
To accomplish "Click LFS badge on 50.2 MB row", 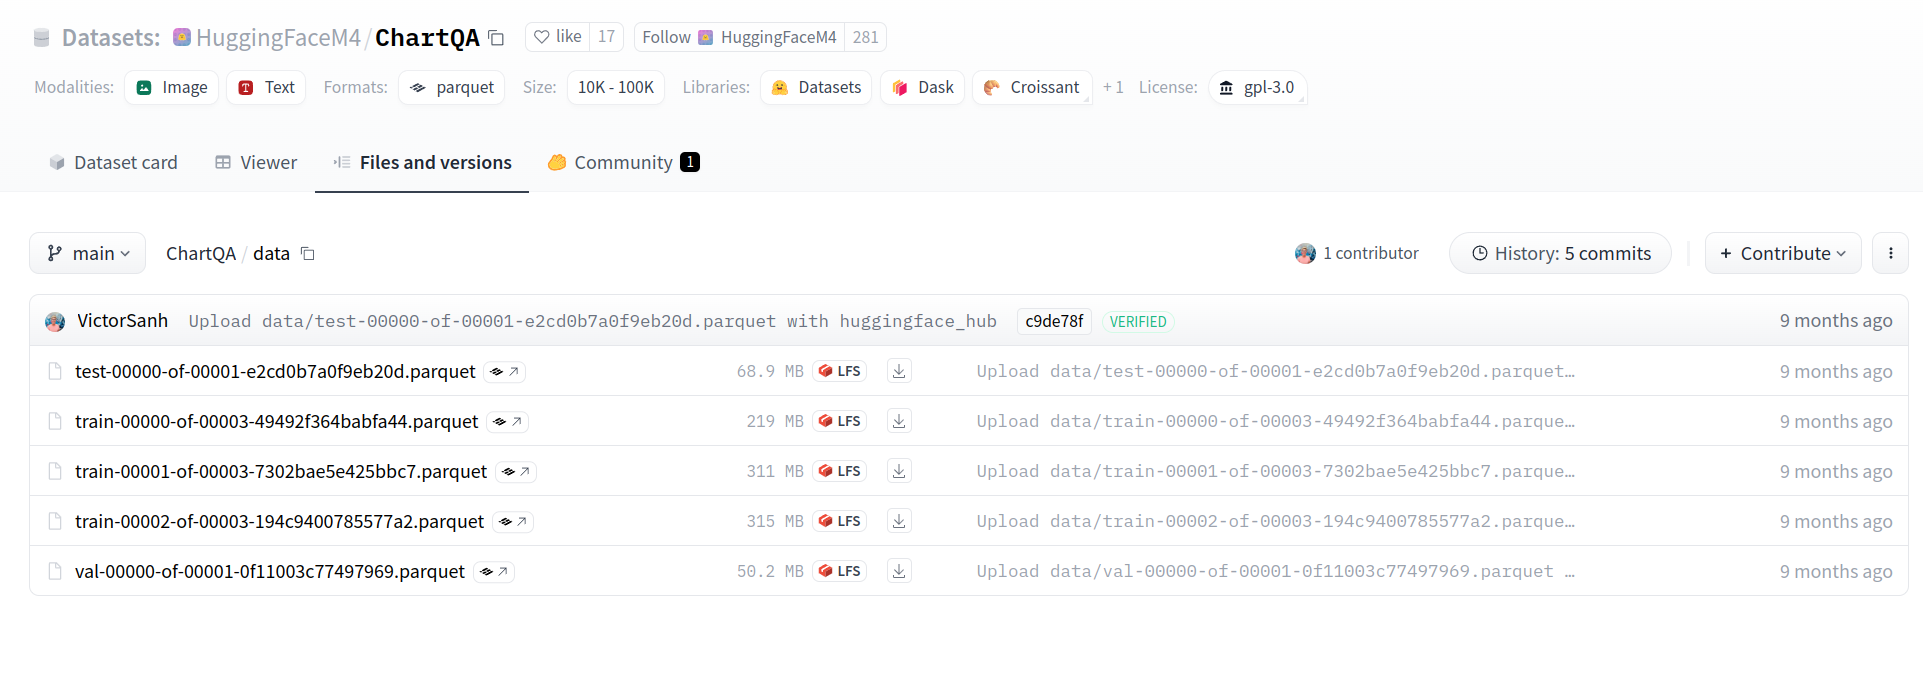I will (839, 571).
